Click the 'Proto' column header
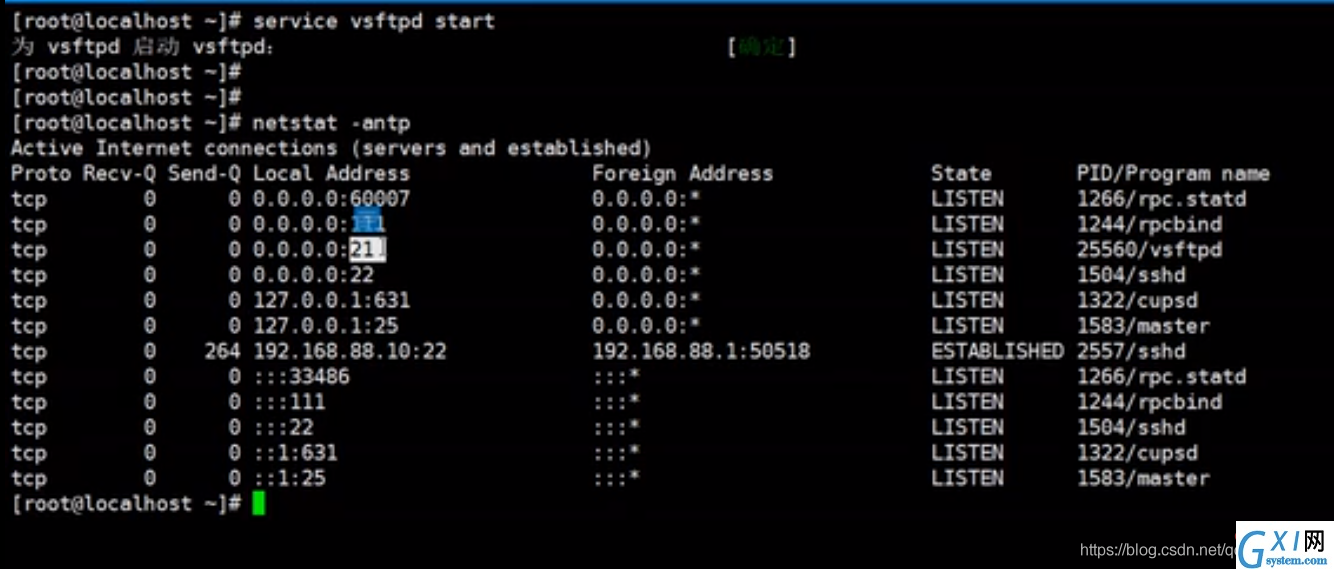1334x569 pixels. tap(41, 173)
